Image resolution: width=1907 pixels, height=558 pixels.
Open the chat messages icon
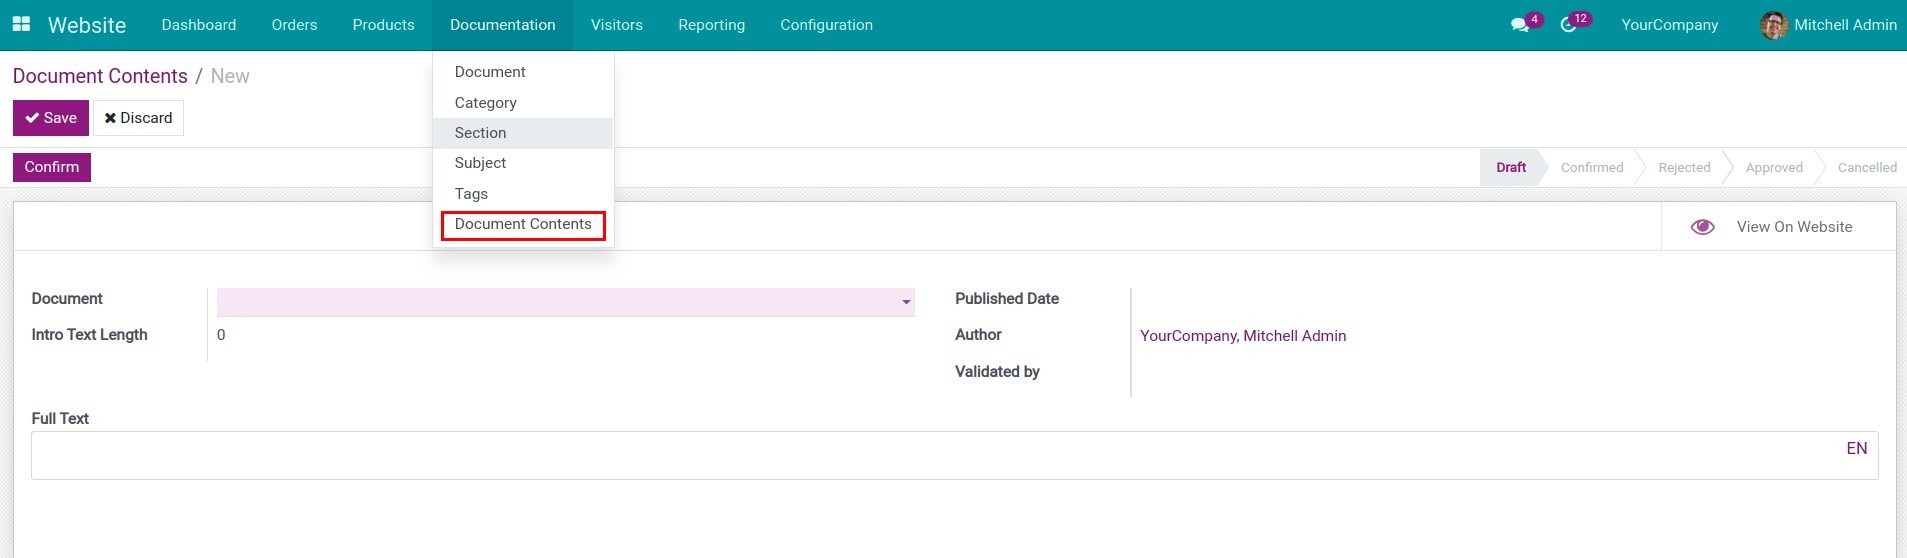click(x=1520, y=25)
